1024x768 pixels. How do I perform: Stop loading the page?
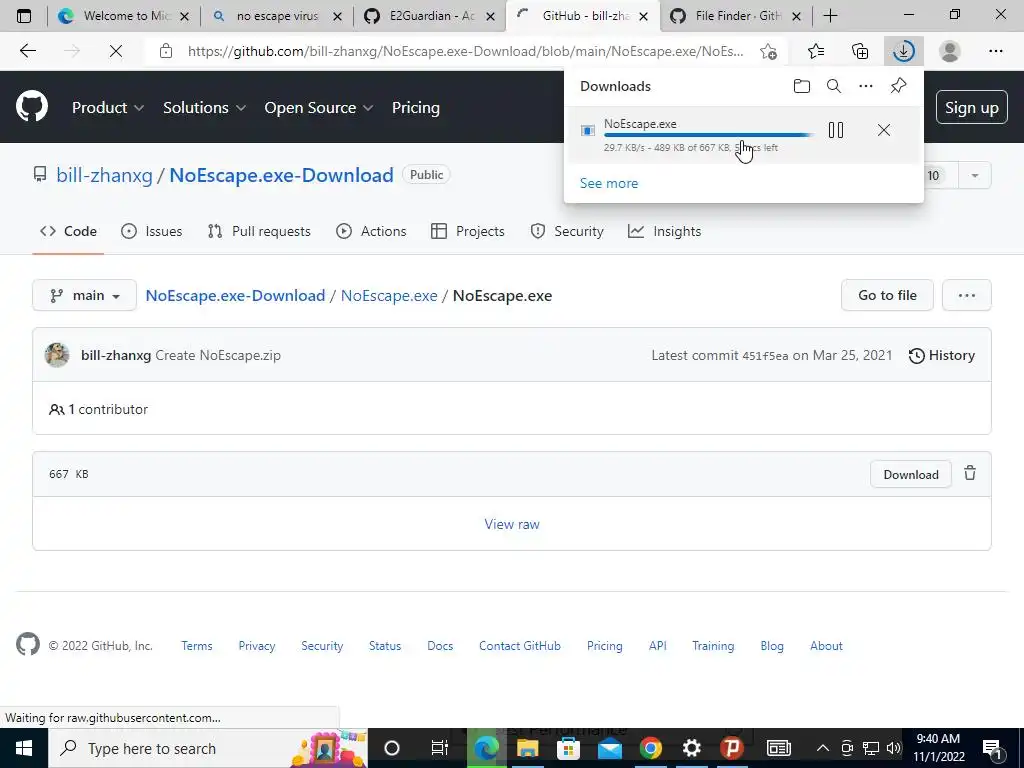pos(116,51)
